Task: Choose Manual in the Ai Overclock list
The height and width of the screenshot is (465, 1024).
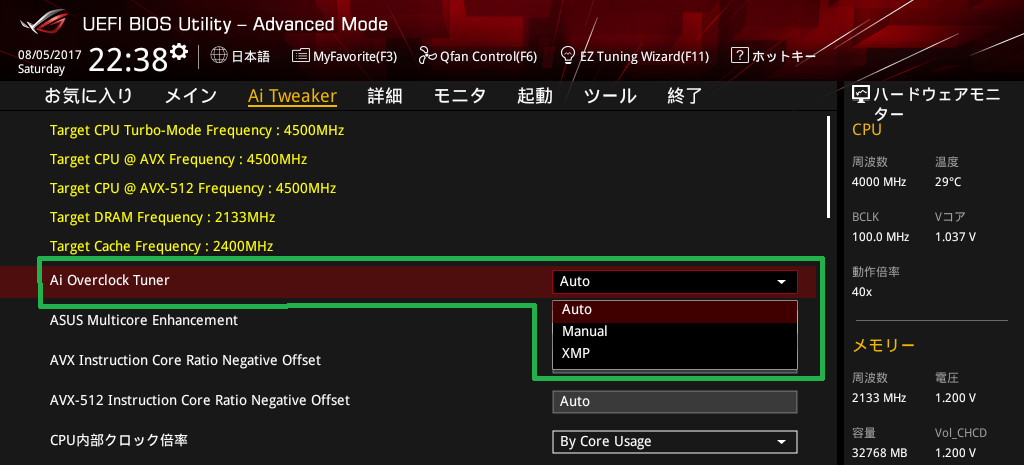Action: pyautogui.click(x=675, y=332)
